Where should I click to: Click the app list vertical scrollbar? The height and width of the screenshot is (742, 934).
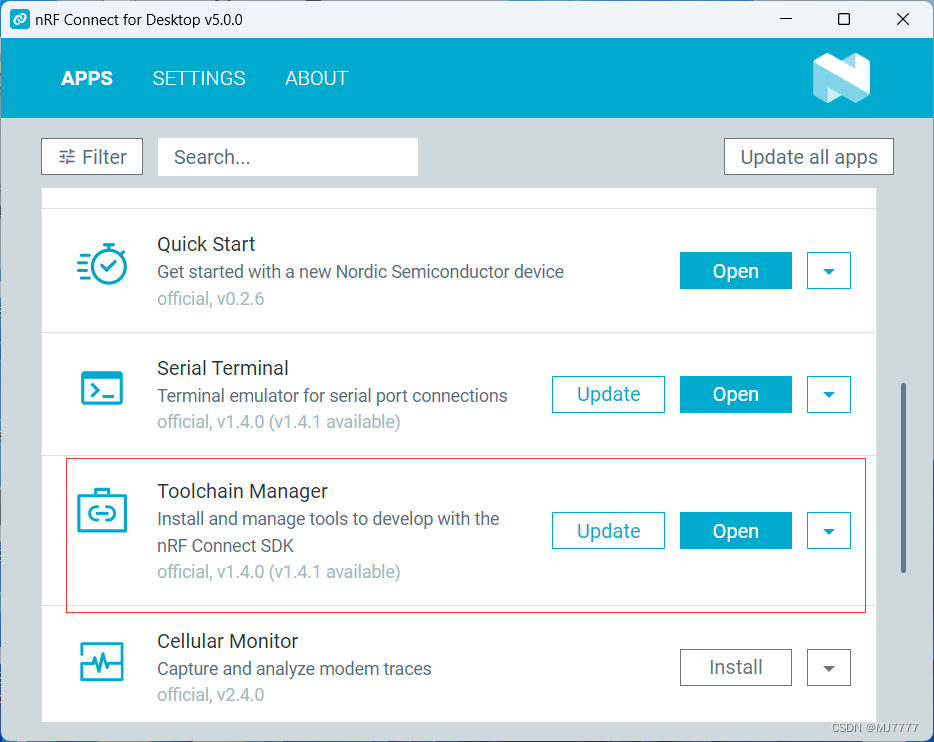pos(903,478)
